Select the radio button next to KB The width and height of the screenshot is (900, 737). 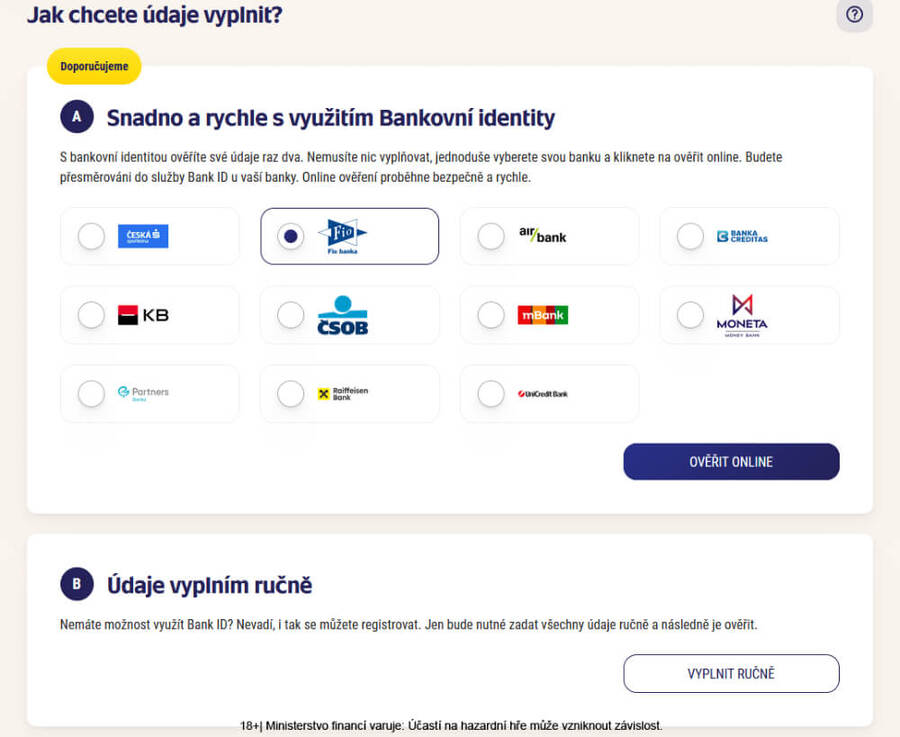pyautogui.click(x=91, y=314)
